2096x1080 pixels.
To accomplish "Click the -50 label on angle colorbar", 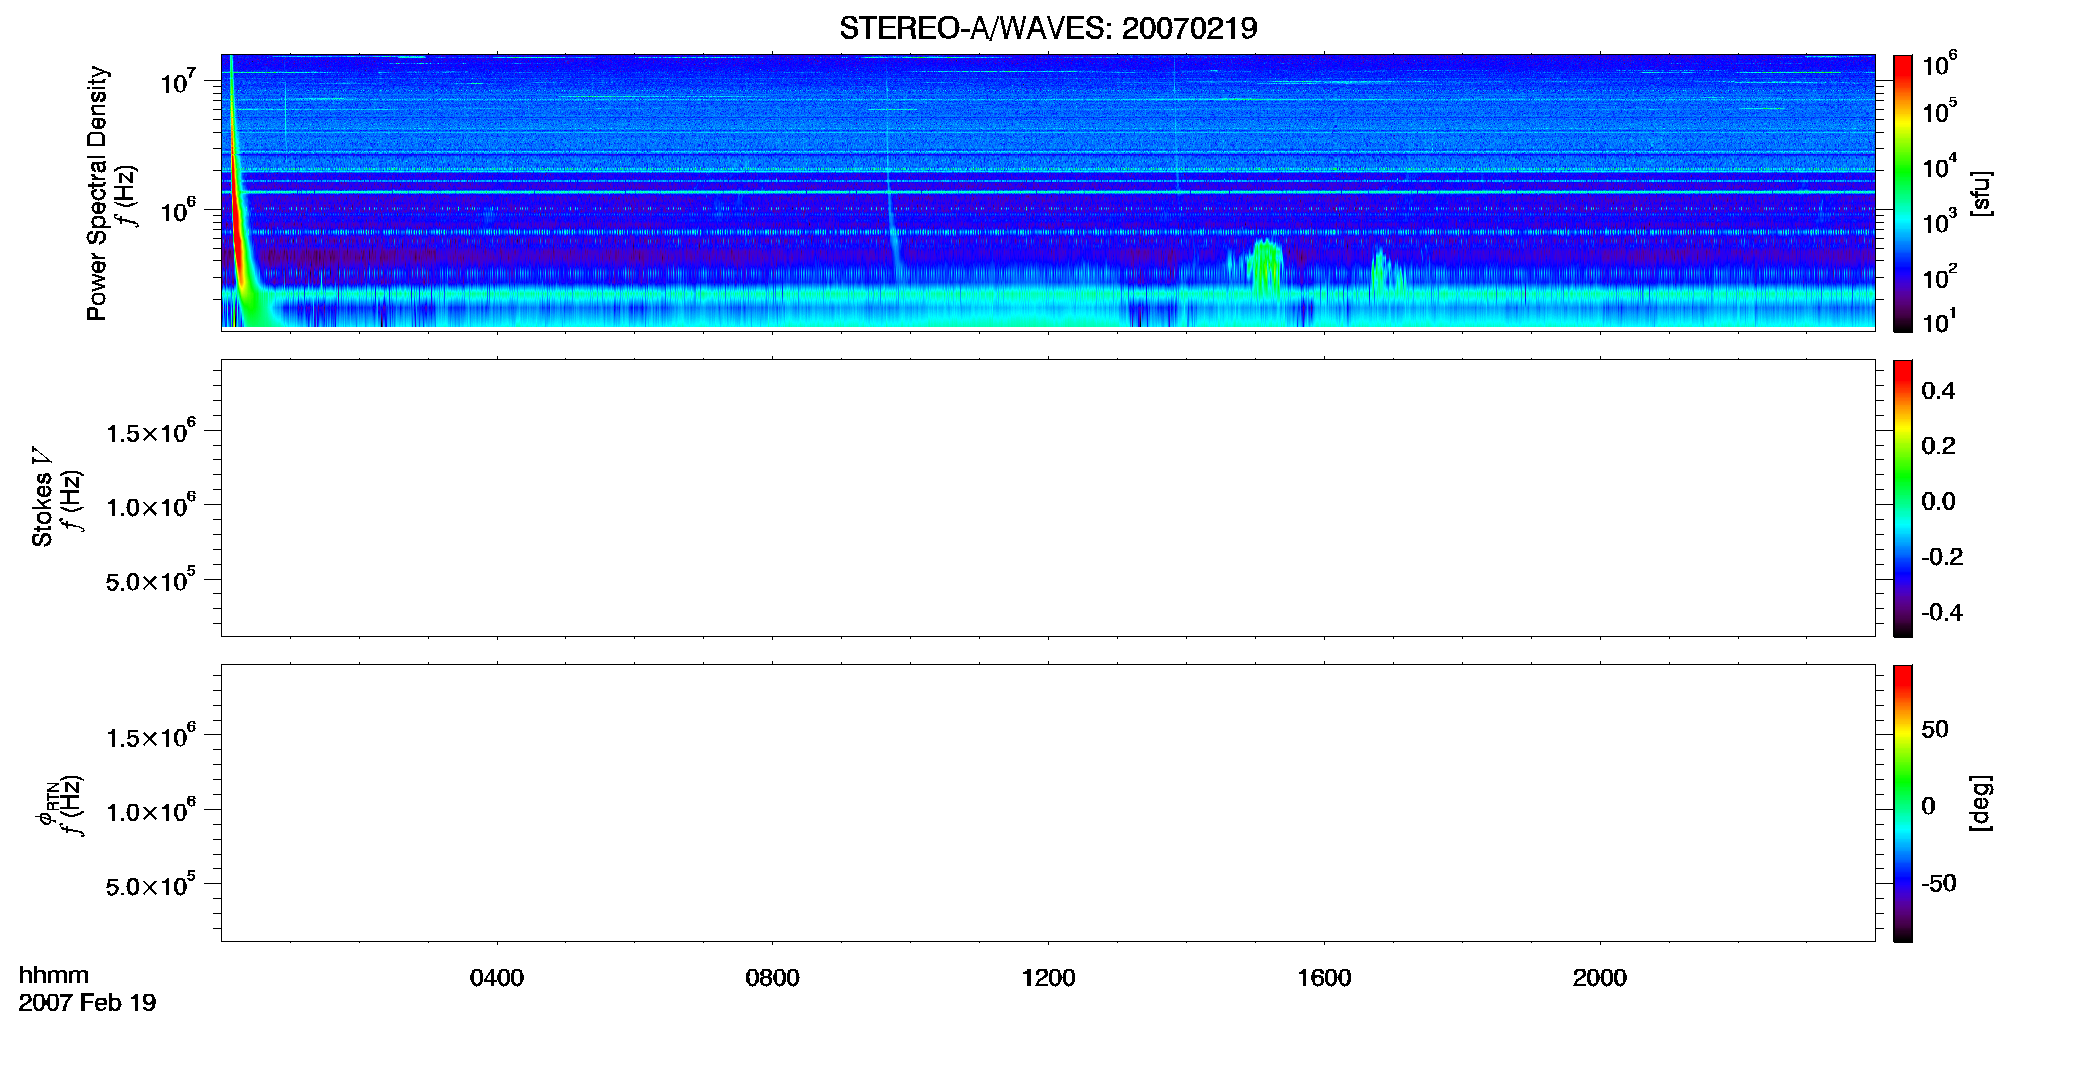I will 1939,884.
